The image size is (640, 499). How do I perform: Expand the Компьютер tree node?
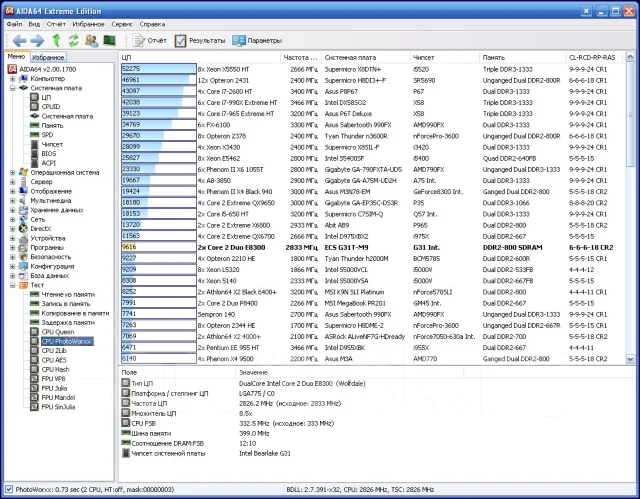13,79
